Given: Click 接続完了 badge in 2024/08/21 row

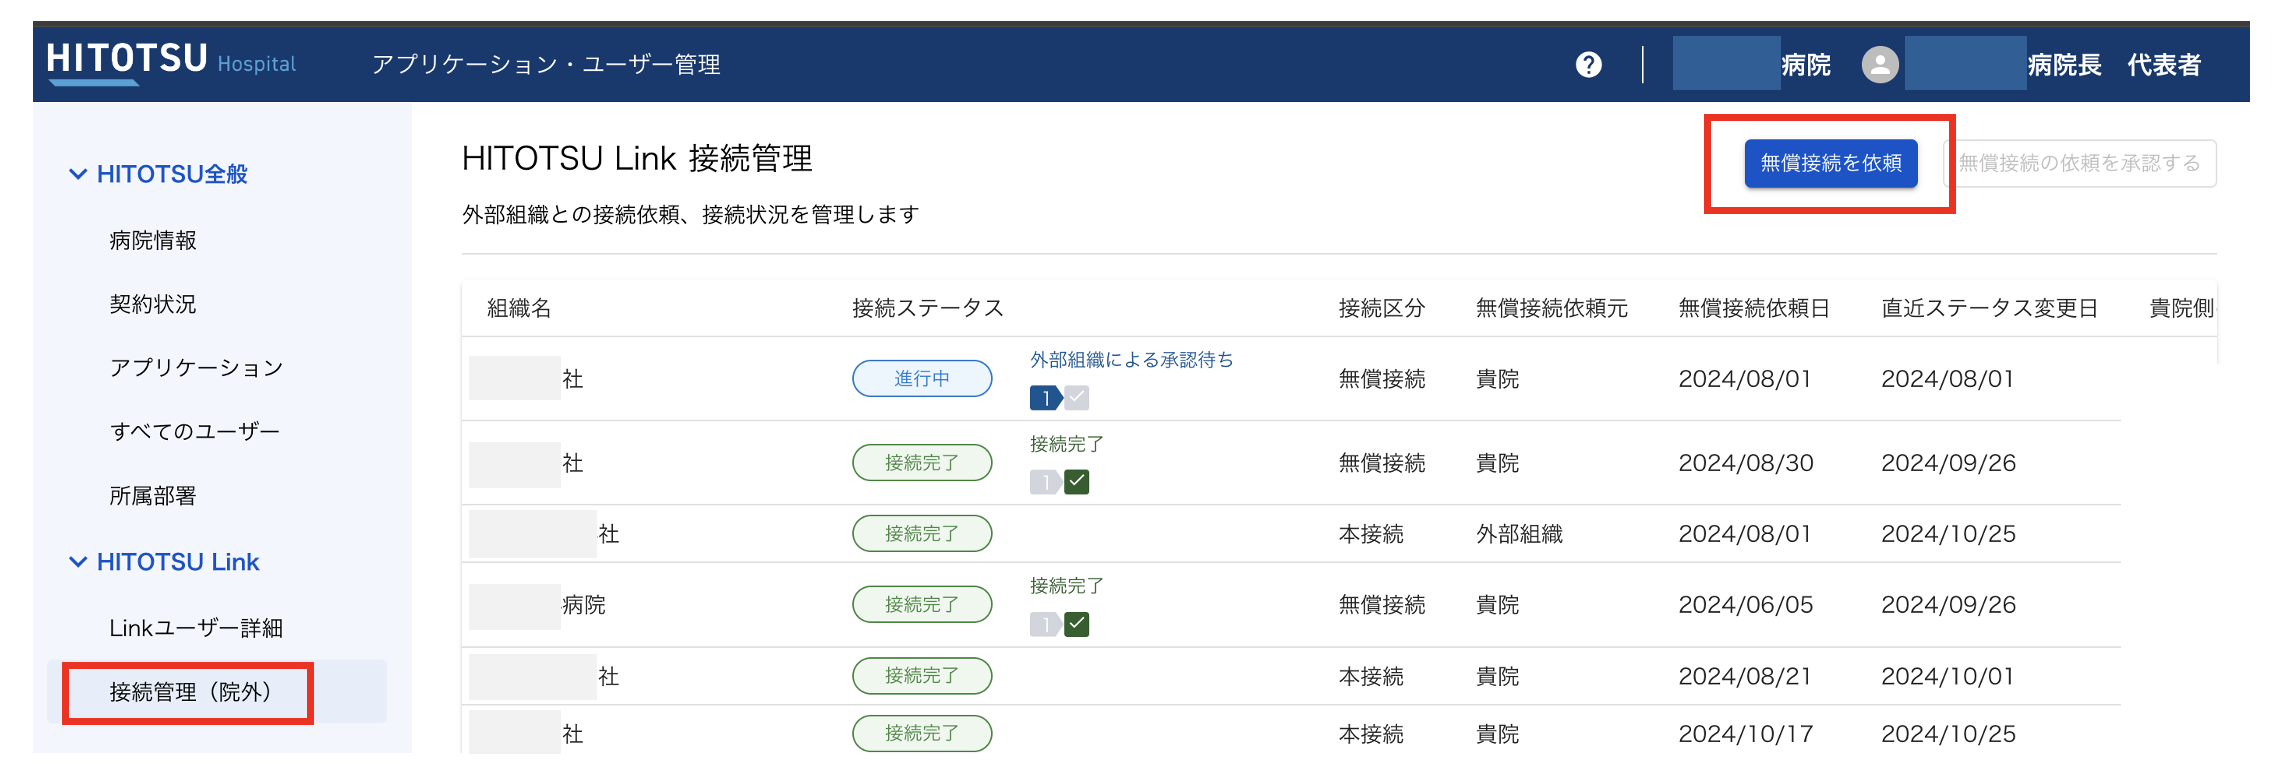Looking at the screenshot, I should [x=922, y=676].
